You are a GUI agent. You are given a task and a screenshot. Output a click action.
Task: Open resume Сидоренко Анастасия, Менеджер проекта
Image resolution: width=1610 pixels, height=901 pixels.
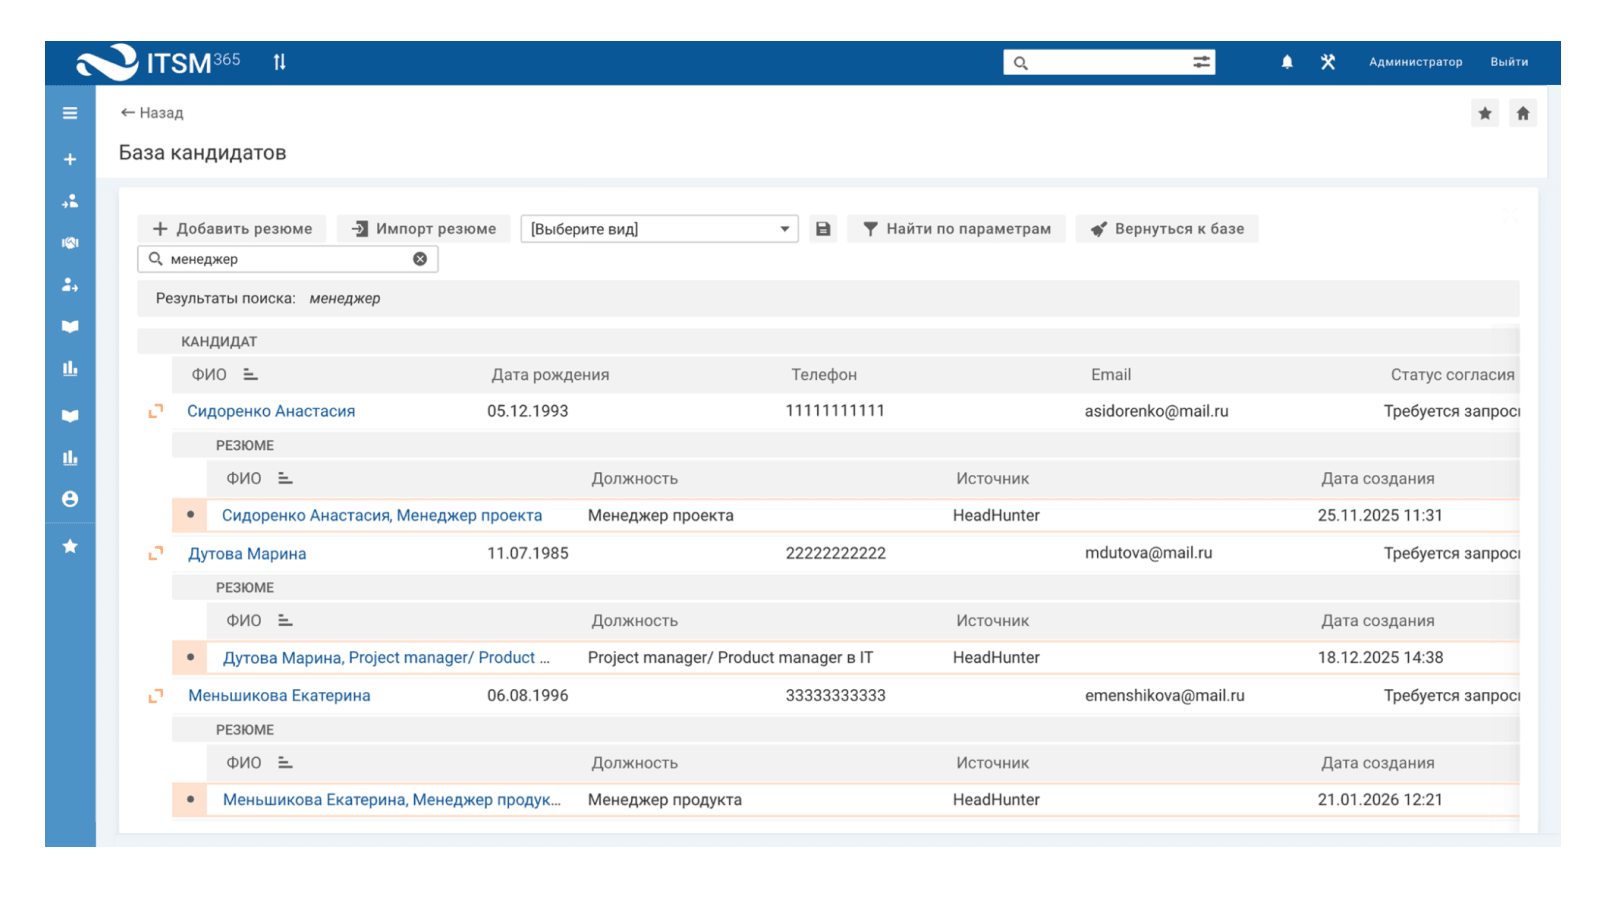382,516
